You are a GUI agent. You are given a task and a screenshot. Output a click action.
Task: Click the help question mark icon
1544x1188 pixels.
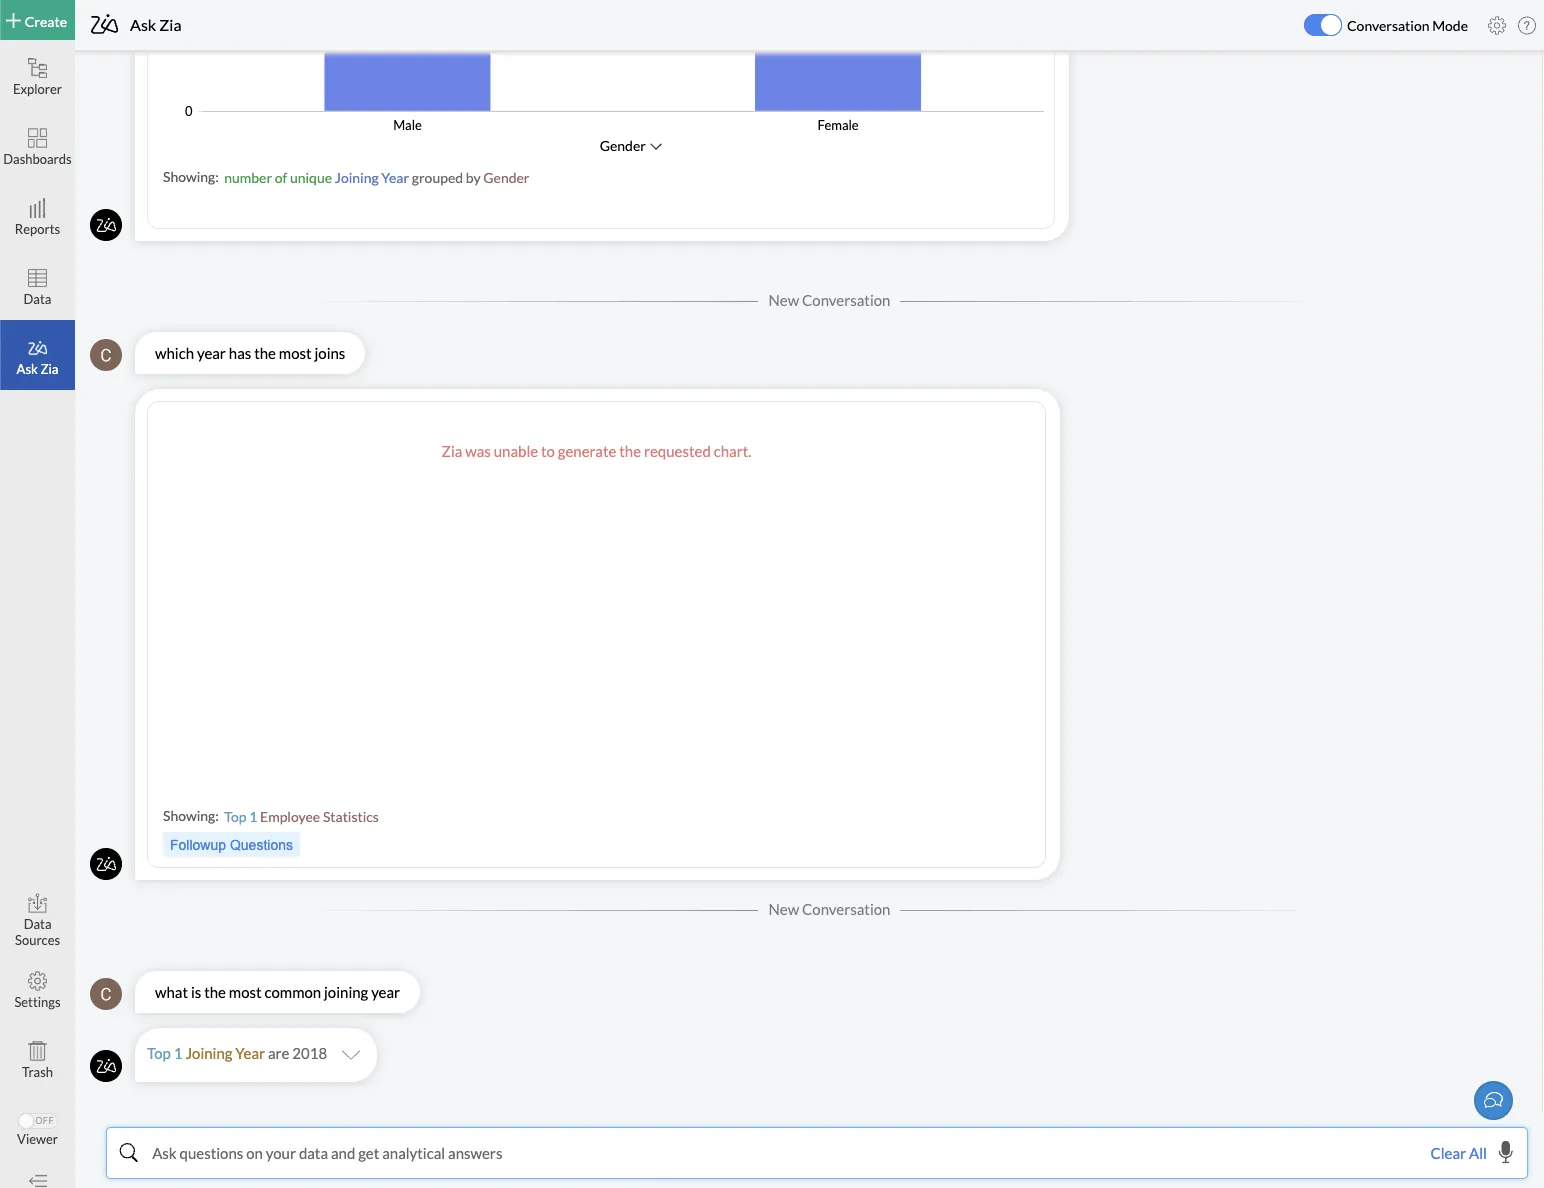click(x=1527, y=26)
